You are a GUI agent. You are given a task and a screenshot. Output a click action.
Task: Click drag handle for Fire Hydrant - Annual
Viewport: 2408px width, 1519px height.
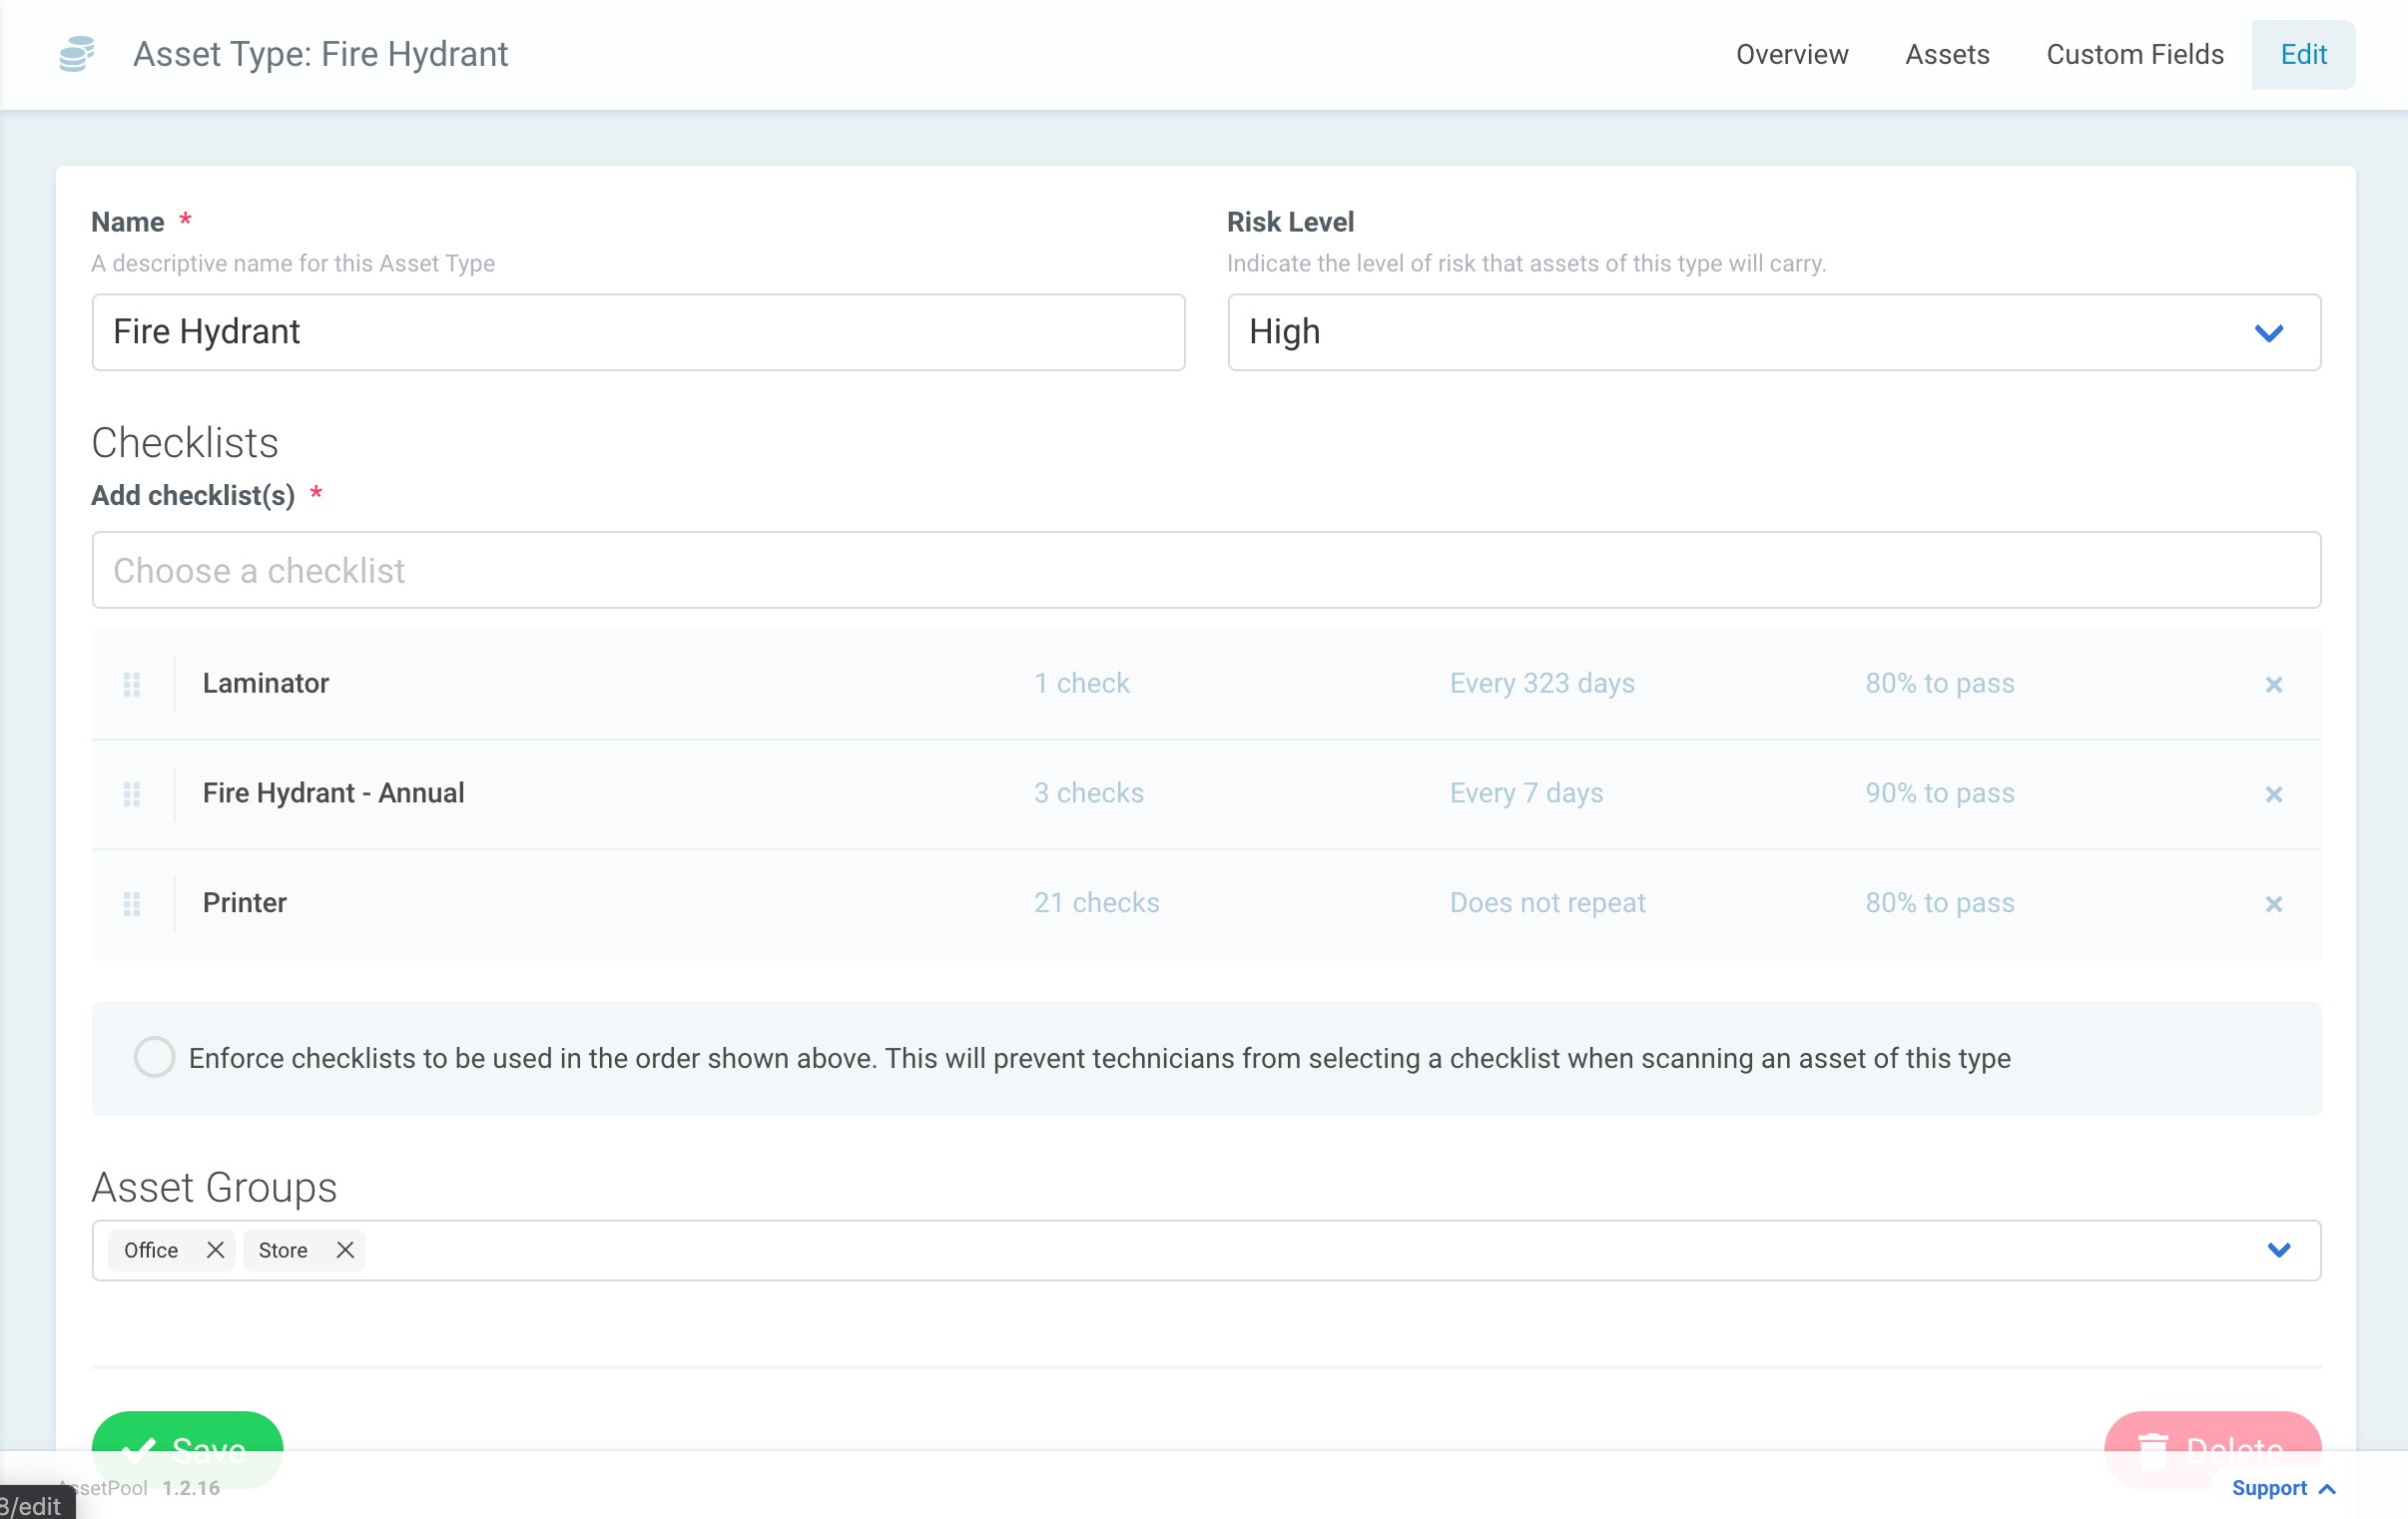pos(132,794)
